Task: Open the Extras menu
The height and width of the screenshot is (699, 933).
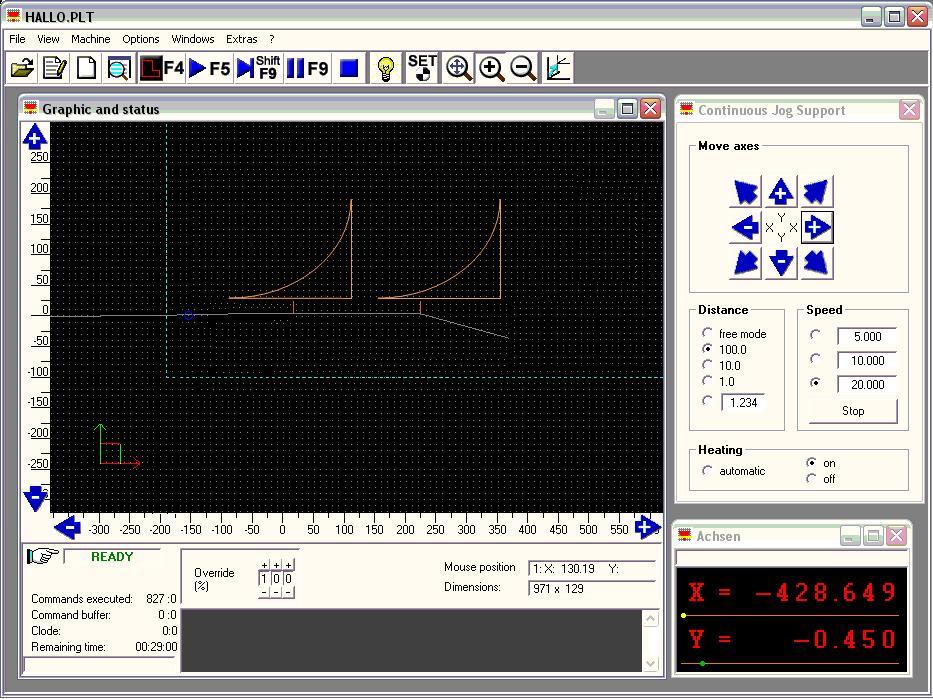Action: pyautogui.click(x=241, y=39)
